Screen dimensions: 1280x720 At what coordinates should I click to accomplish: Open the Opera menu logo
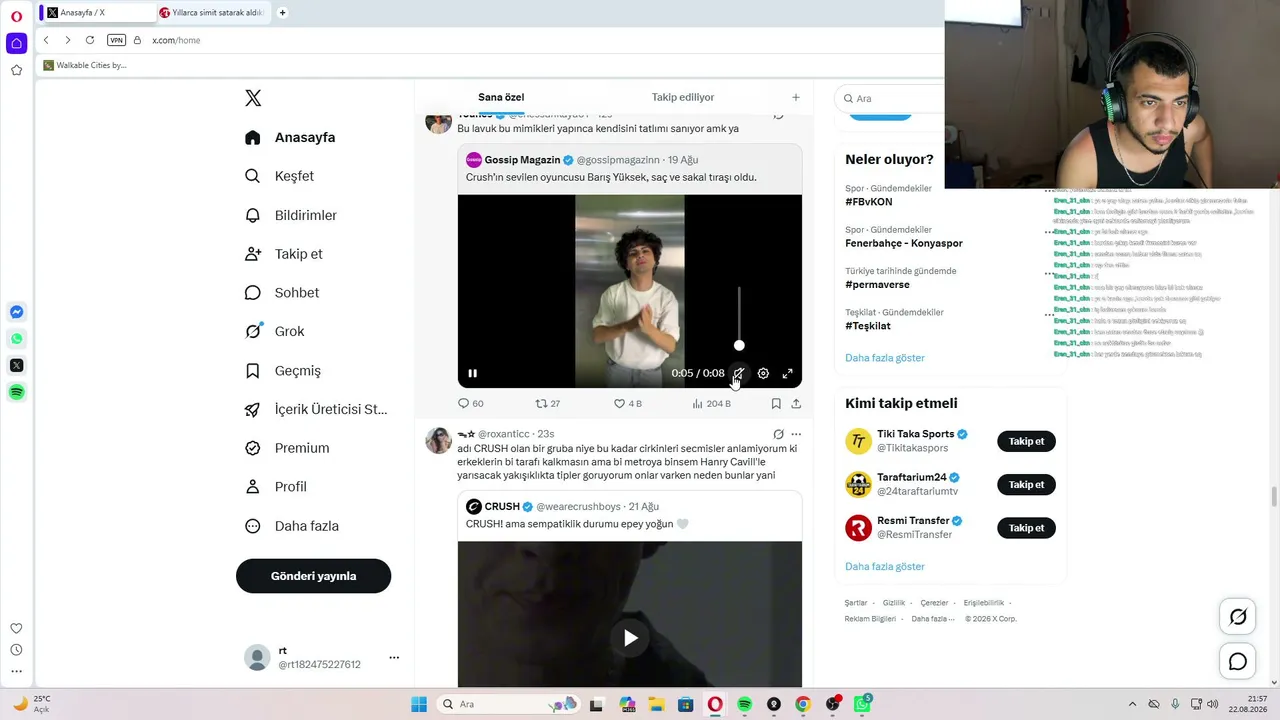tap(16, 16)
